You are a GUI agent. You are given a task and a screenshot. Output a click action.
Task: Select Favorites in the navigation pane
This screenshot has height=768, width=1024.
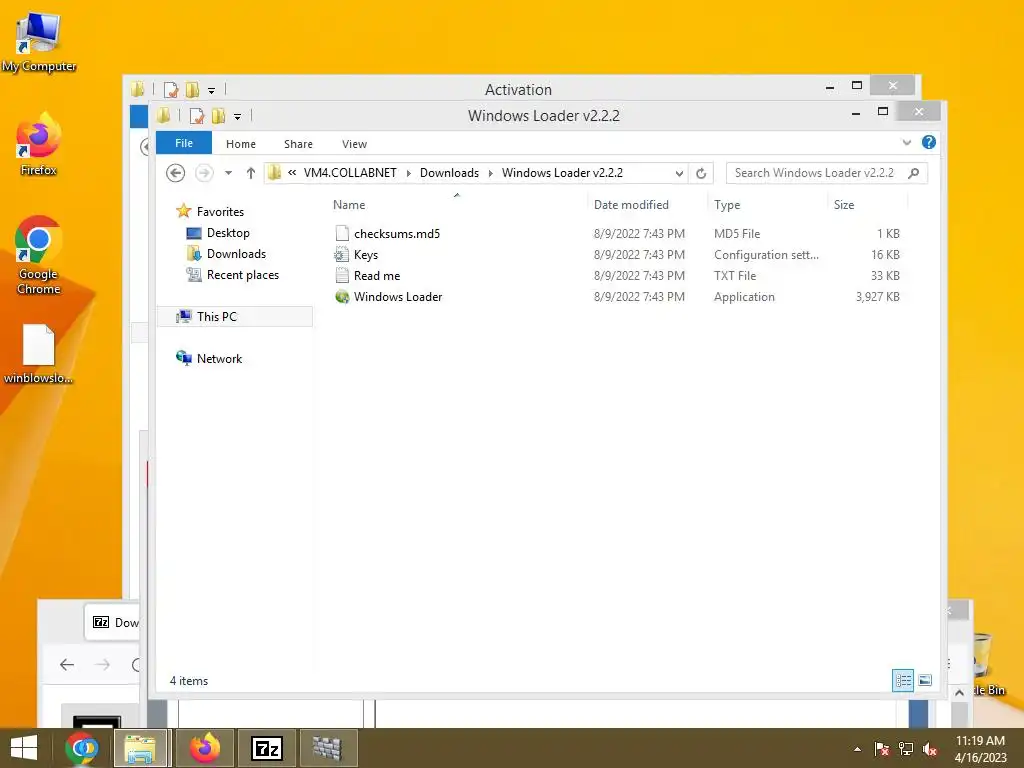[x=220, y=212]
